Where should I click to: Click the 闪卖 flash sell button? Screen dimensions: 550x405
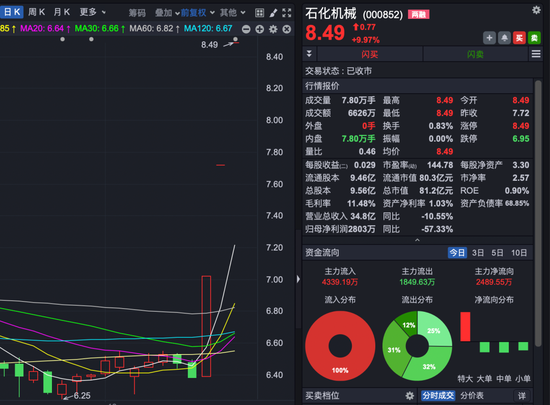click(475, 54)
